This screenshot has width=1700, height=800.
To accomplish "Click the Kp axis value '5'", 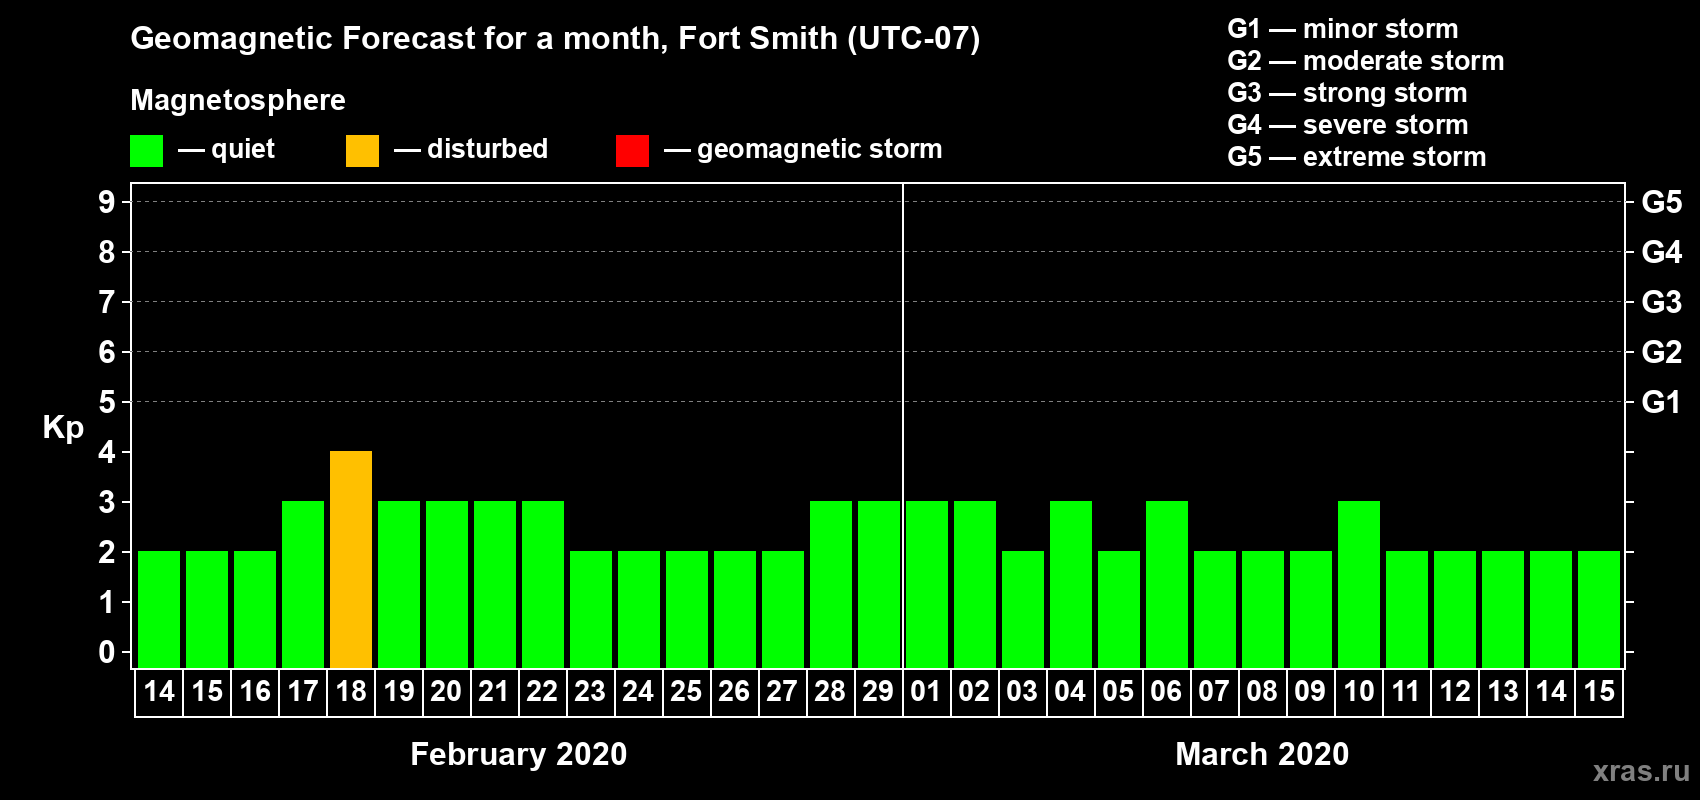I will [107, 402].
